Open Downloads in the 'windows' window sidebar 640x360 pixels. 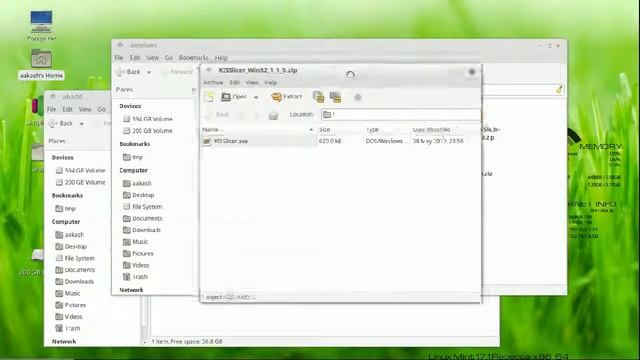click(x=142, y=230)
